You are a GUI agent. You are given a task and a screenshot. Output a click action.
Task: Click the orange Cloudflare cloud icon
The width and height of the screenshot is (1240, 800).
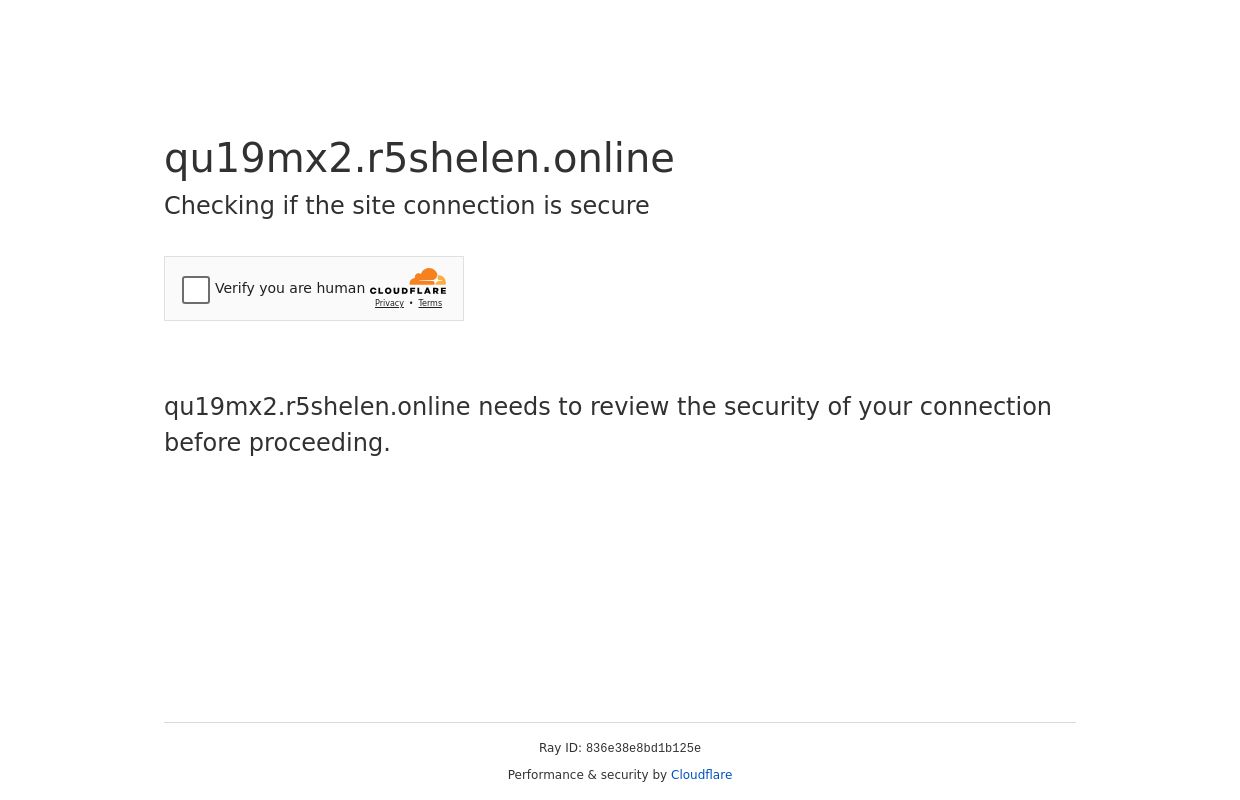[x=428, y=277]
